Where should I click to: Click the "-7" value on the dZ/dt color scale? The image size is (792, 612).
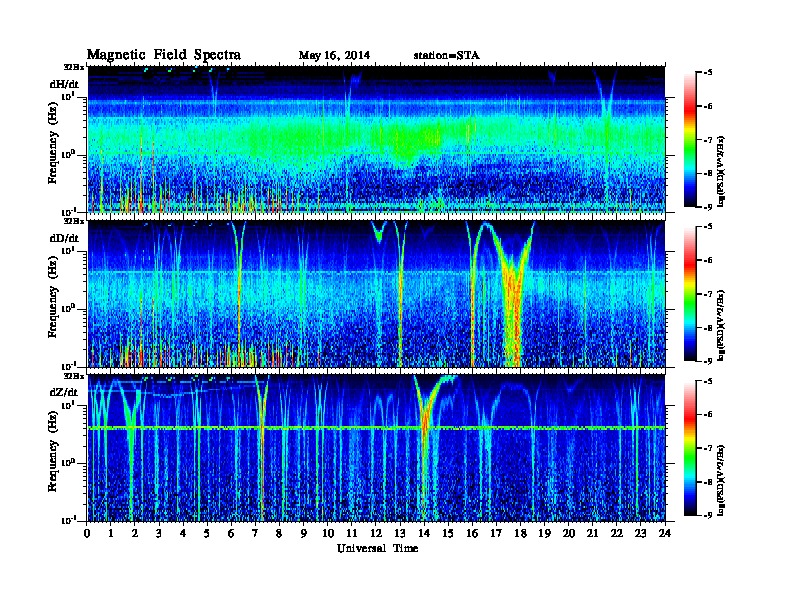708,448
